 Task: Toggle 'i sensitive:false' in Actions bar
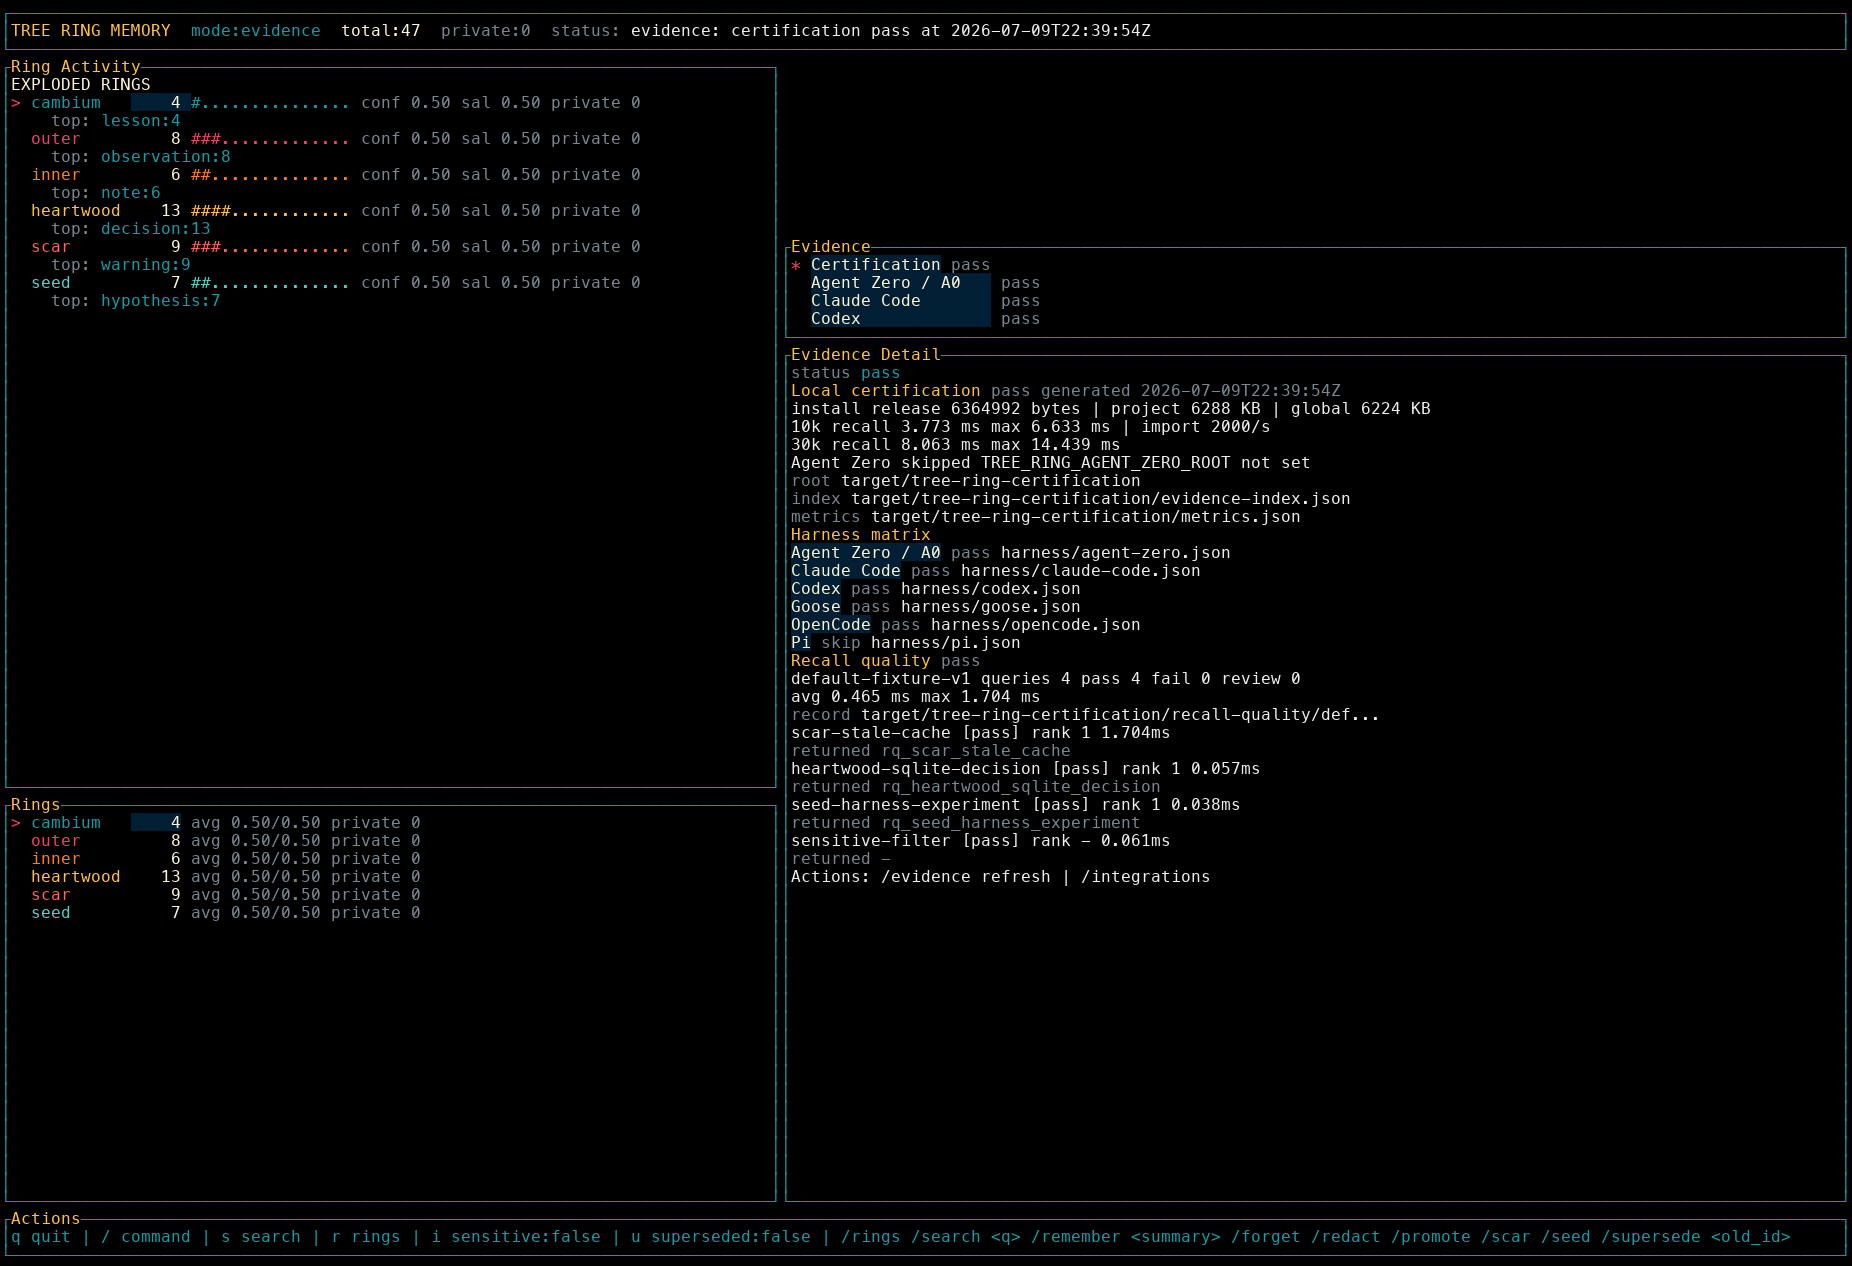coord(516,1237)
